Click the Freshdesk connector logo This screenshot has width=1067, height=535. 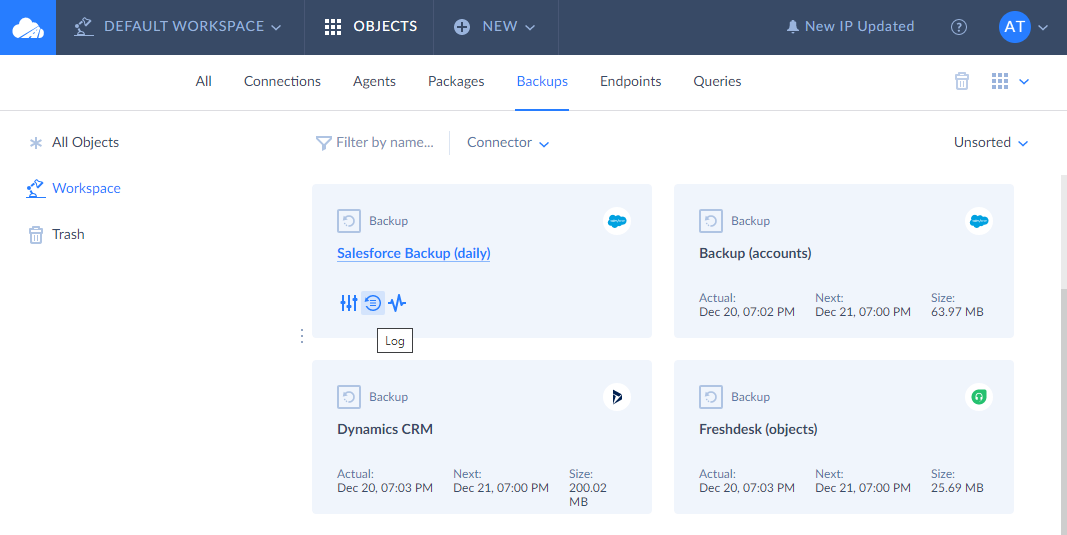(979, 397)
